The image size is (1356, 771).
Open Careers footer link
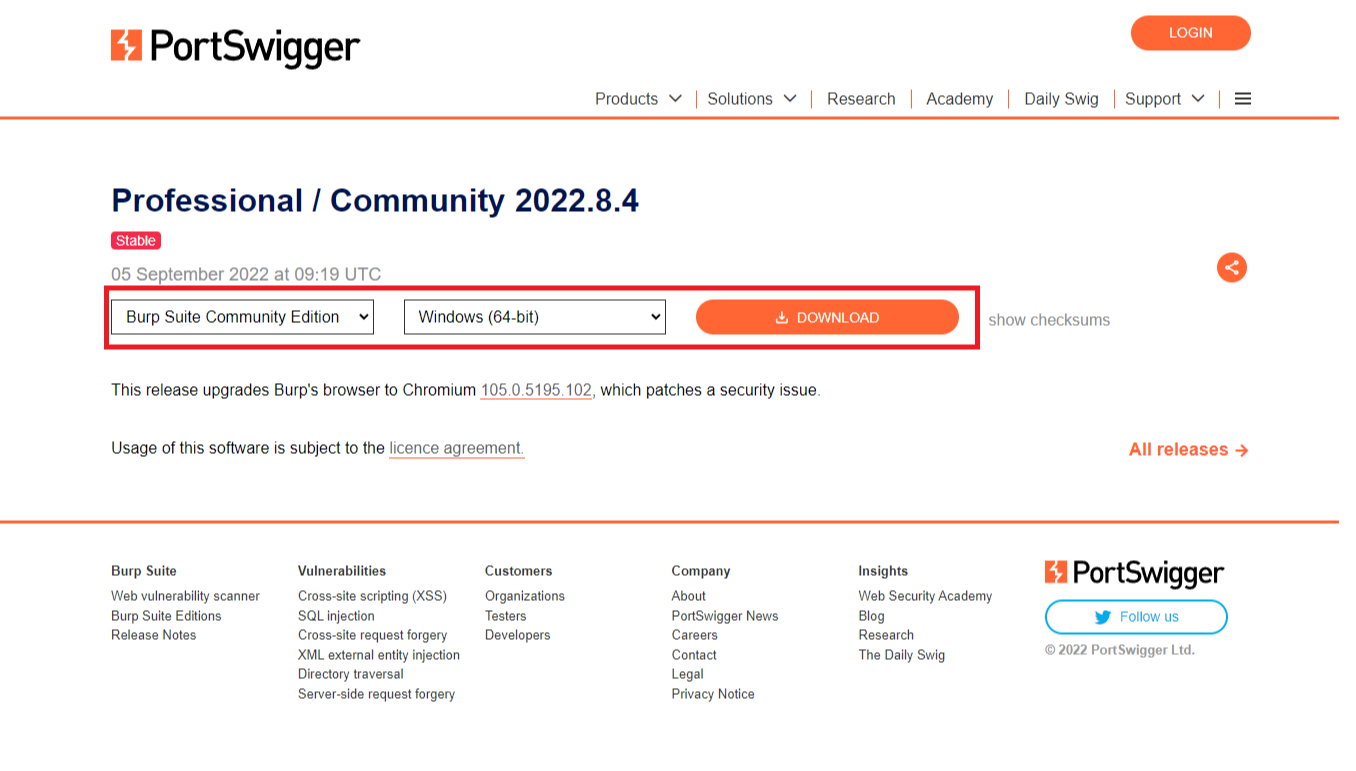pos(695,635)
